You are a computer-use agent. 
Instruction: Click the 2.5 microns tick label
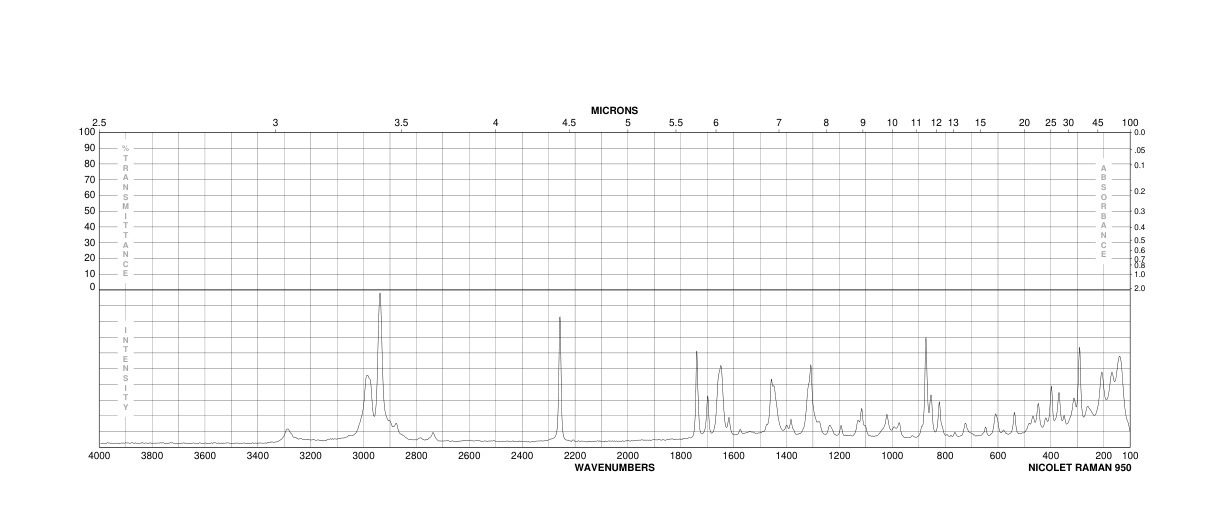click(99, 122)
